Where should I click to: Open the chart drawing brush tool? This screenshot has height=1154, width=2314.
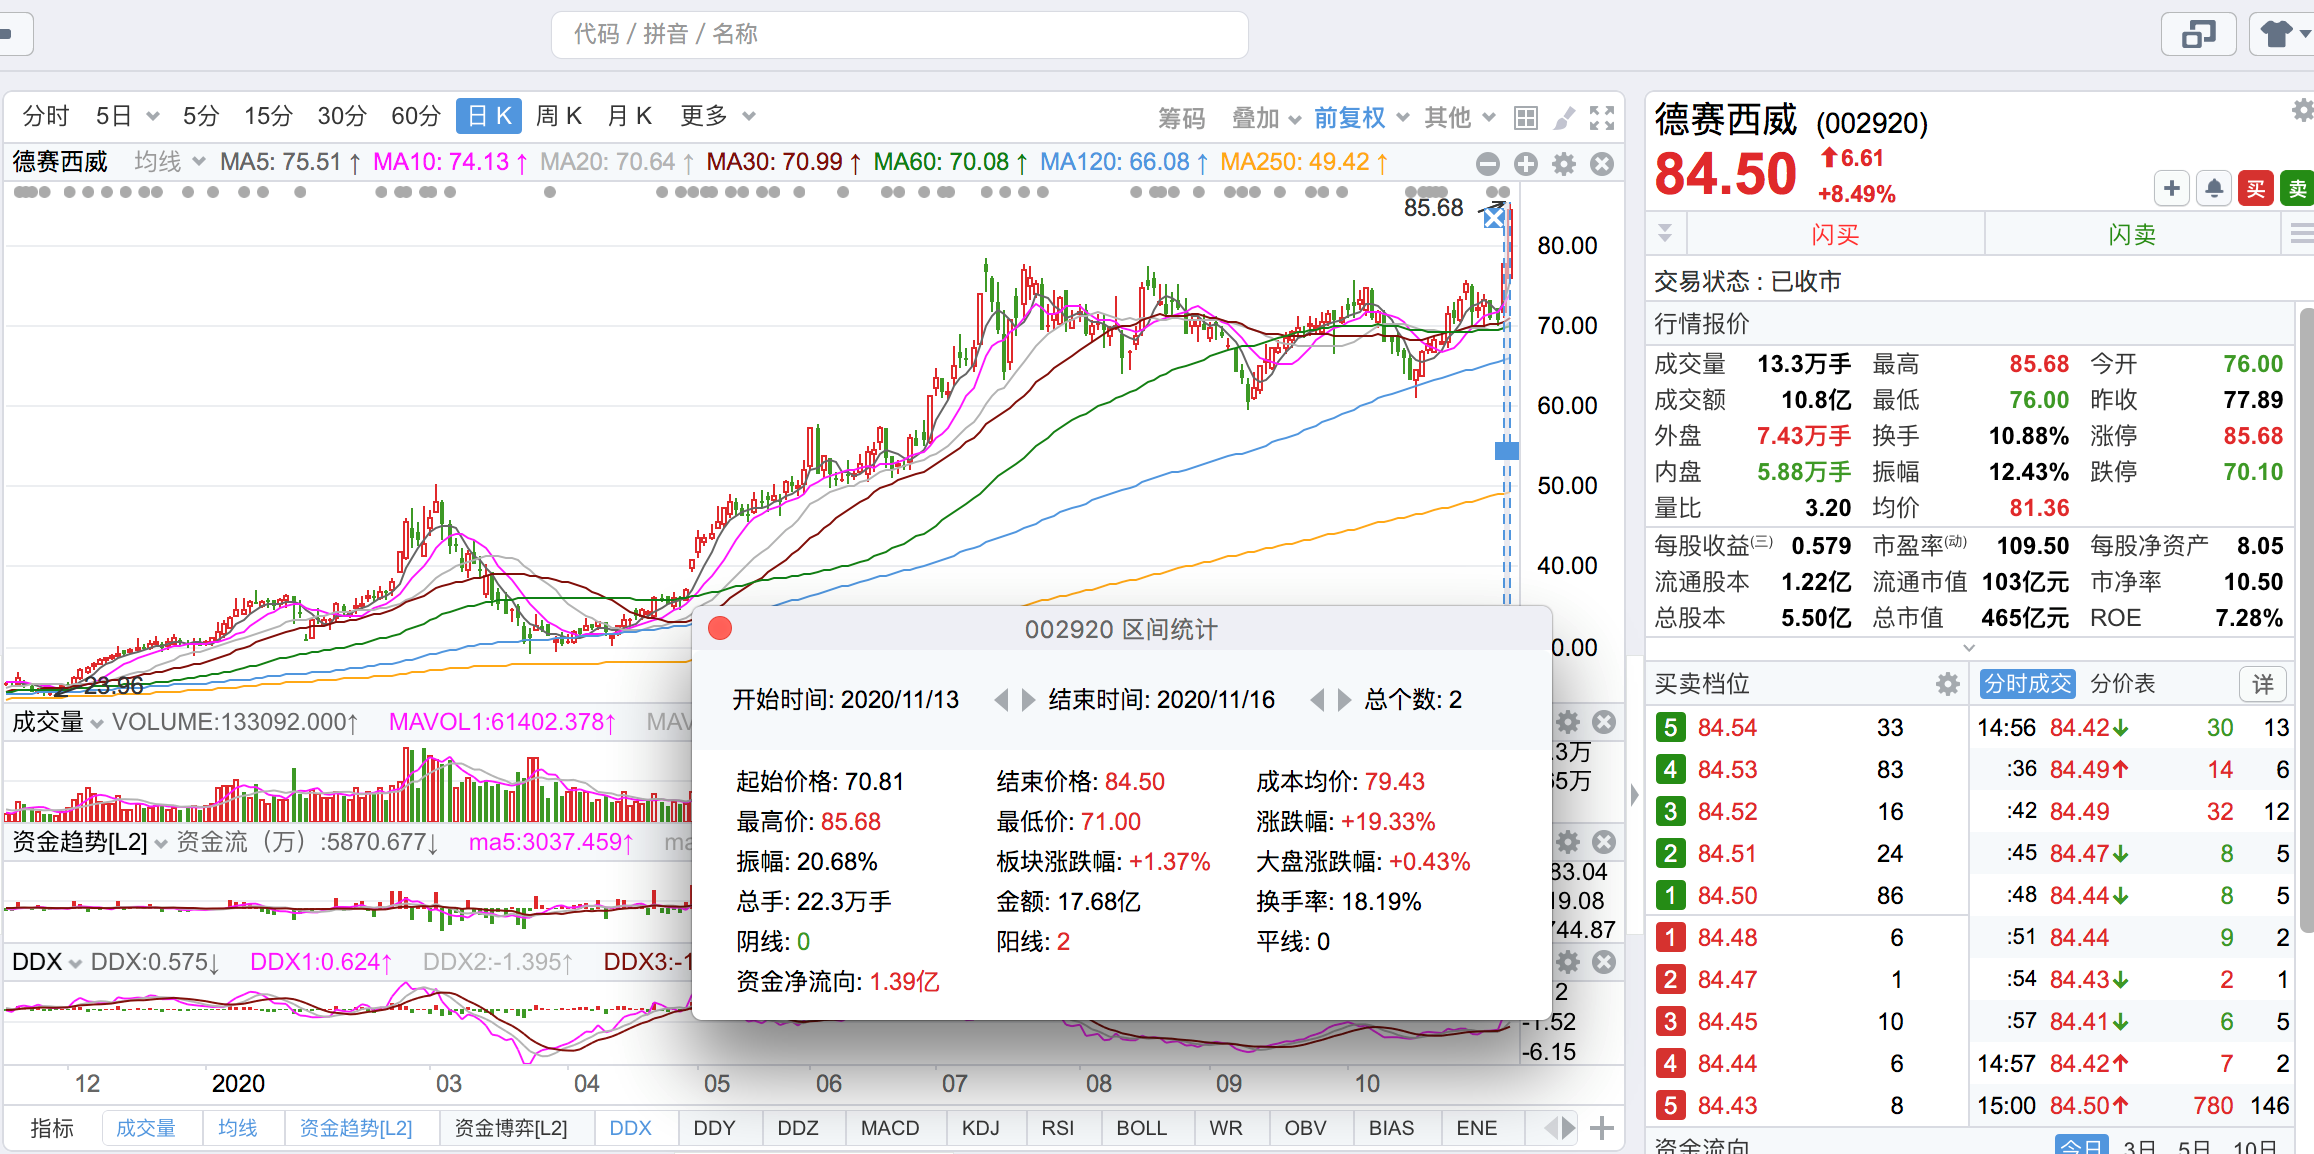(x=1565, y=118)
